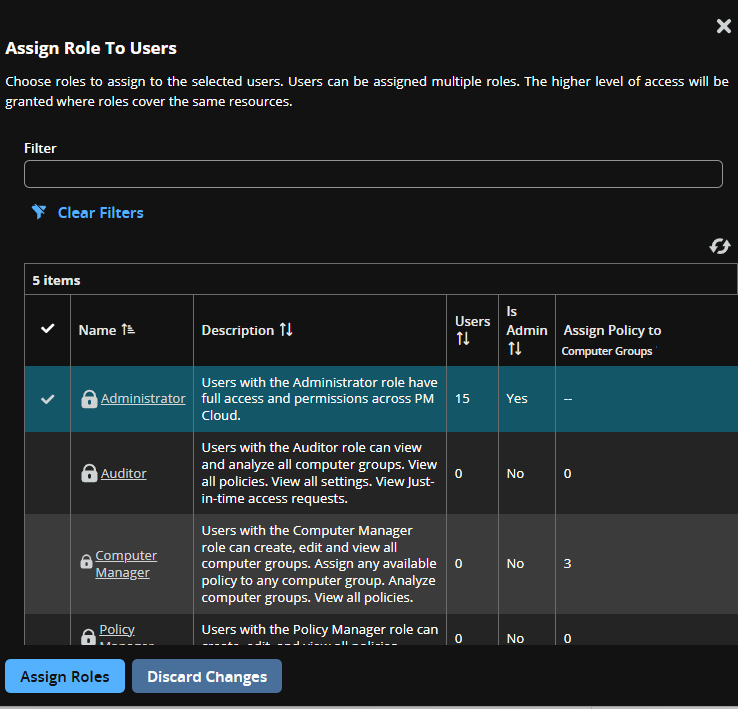Click the Administrator role description text
The height and width of the screenshot is (709, 738).
click(x=319, y=398)
